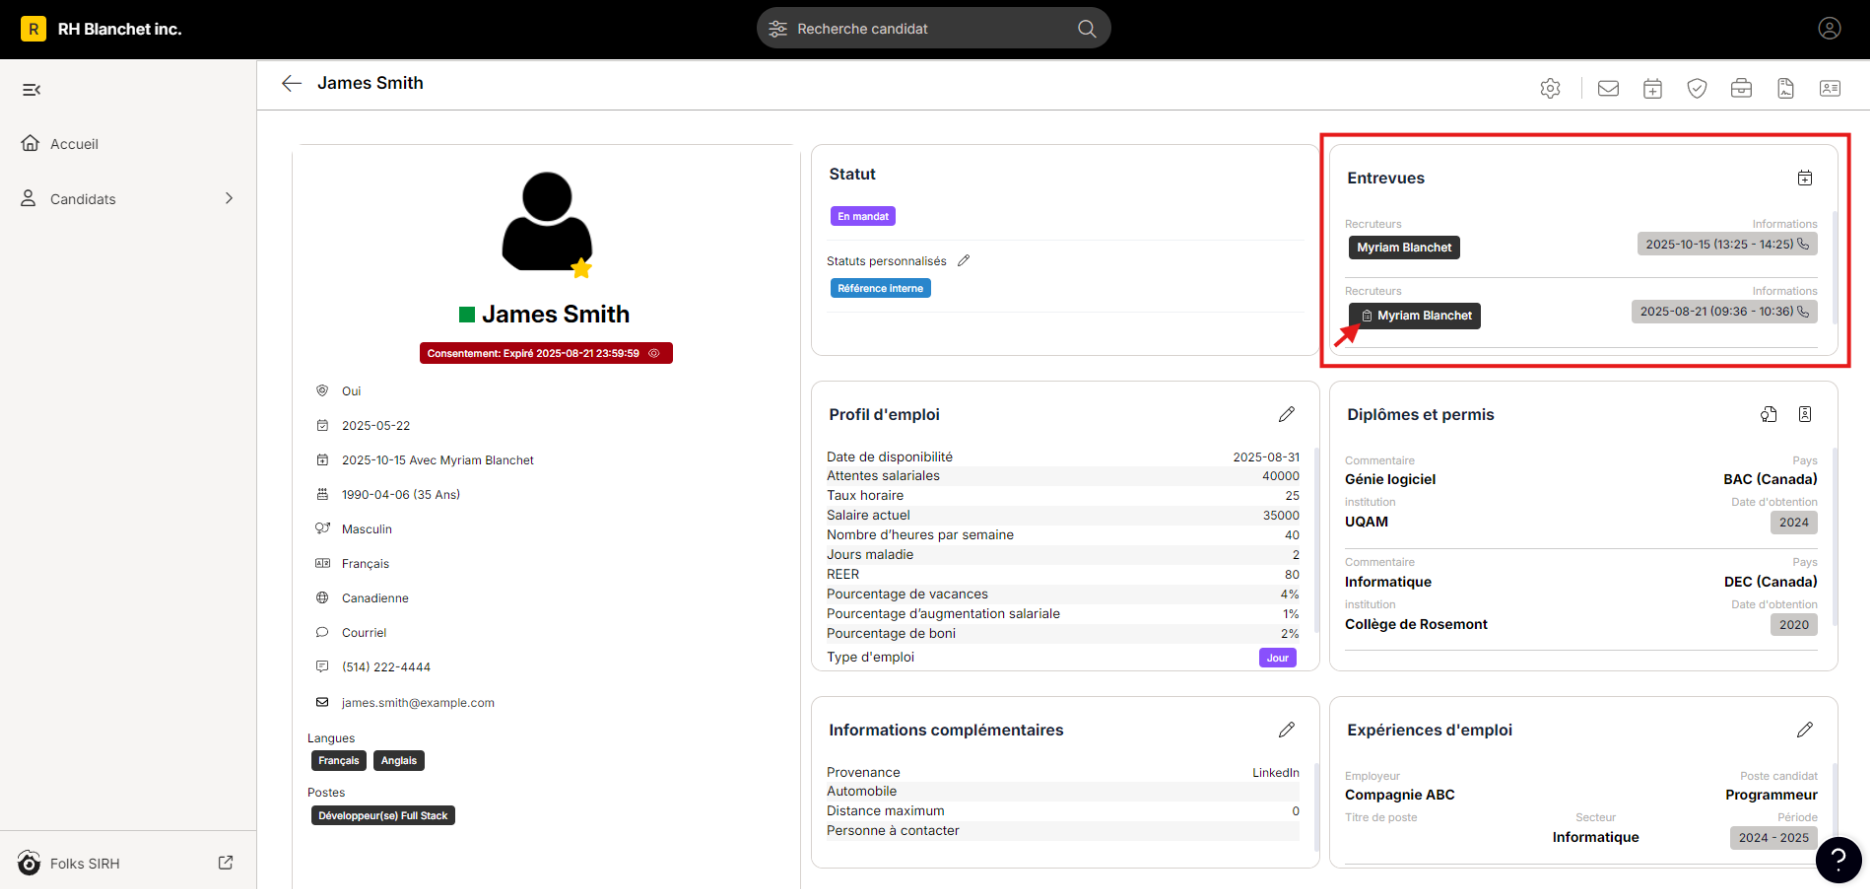Open the ID card toolbar icon
The height and width of the screenshot is (889, 1870).
[x=1830, y=89]
